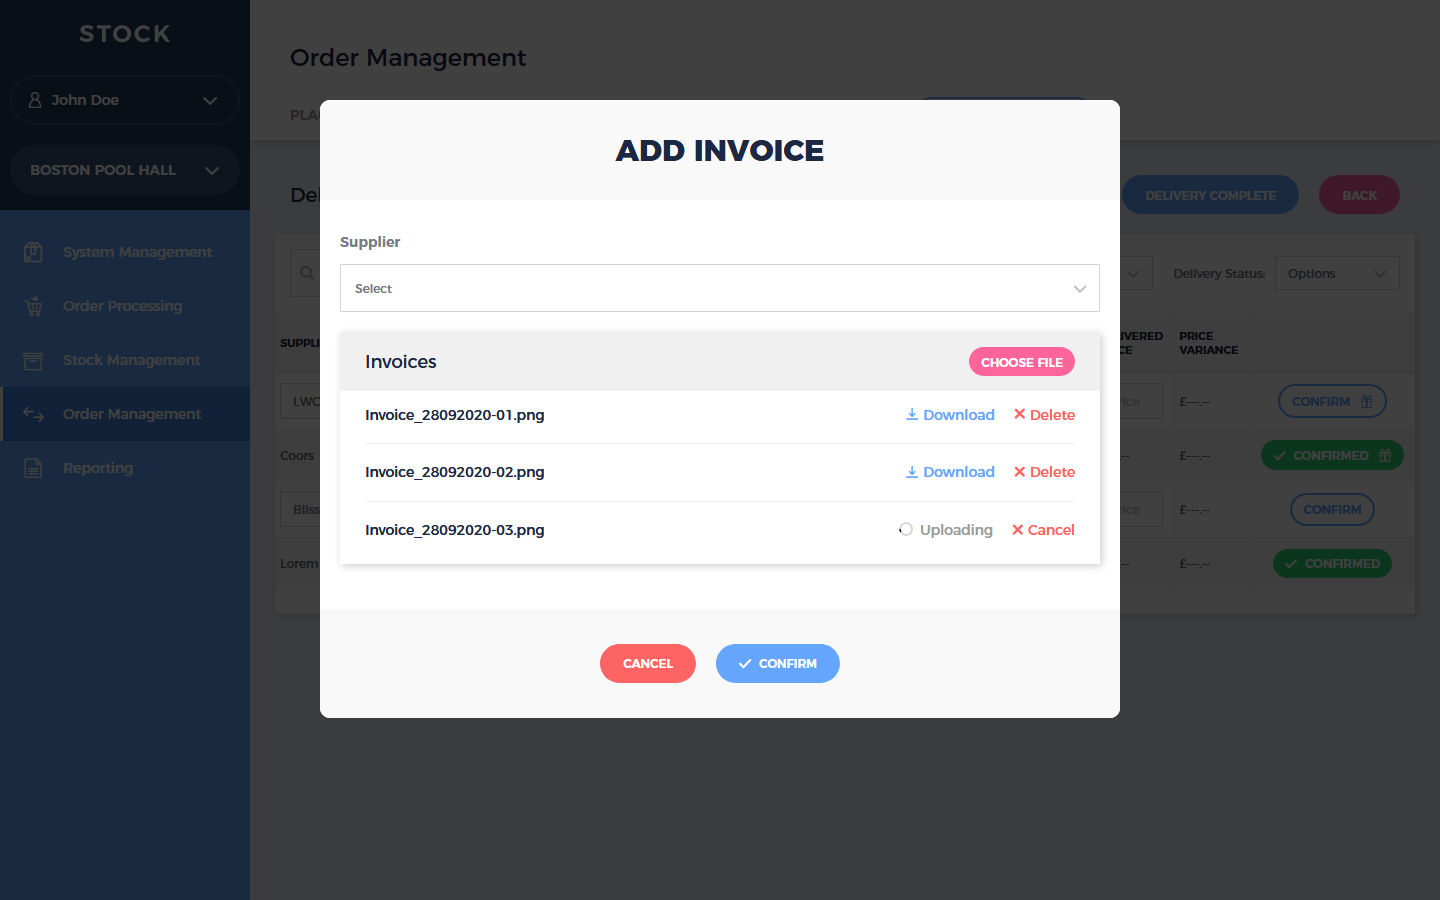The height and width of the screenshot is (900, 1440).
Task: Expand the Boston Pool Hall venue selector
Action: tap(211, 170)
